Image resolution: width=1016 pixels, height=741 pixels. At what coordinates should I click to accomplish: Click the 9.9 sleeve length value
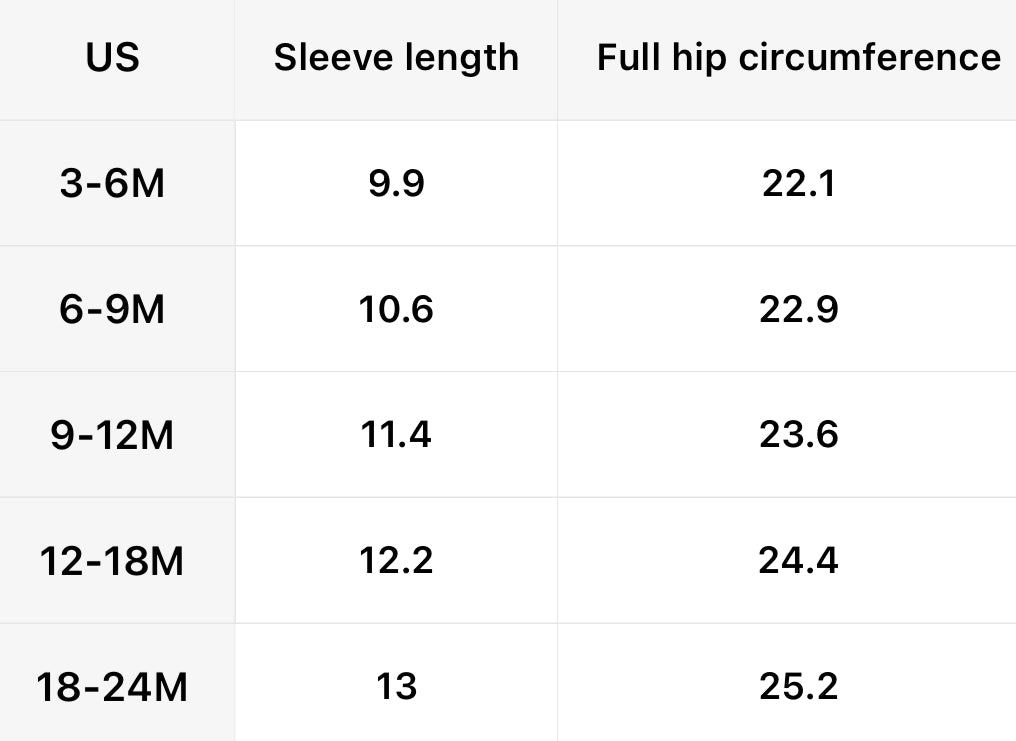pyautogui.click(x=396, y=185)
